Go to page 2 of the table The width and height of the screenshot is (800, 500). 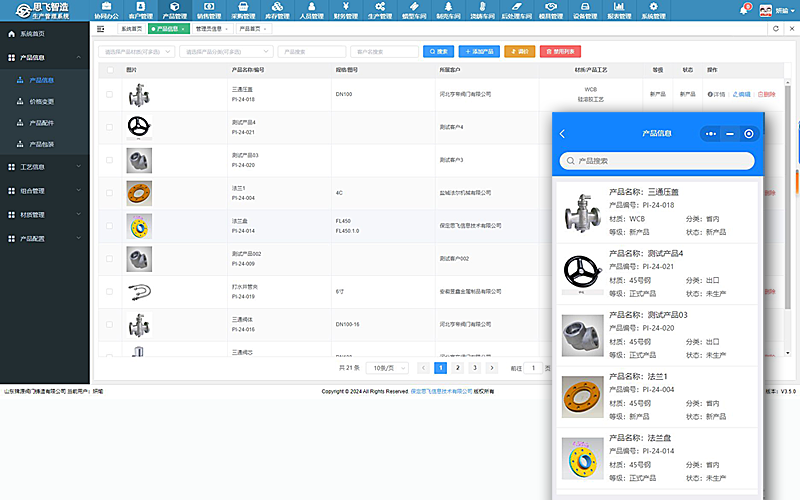point(457,368)
